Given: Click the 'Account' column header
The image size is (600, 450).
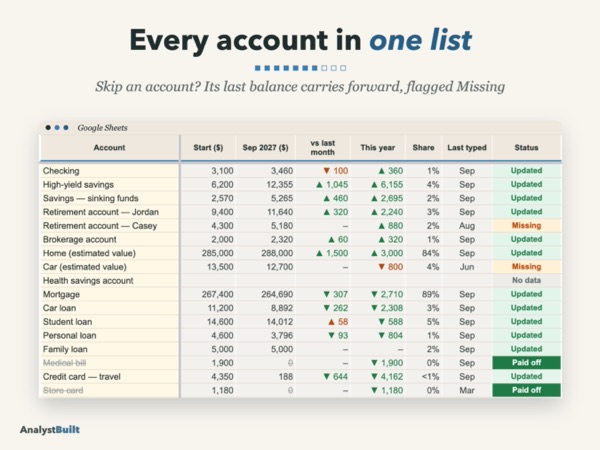Looking at the screenshot, I should click(x=109, y=148).
